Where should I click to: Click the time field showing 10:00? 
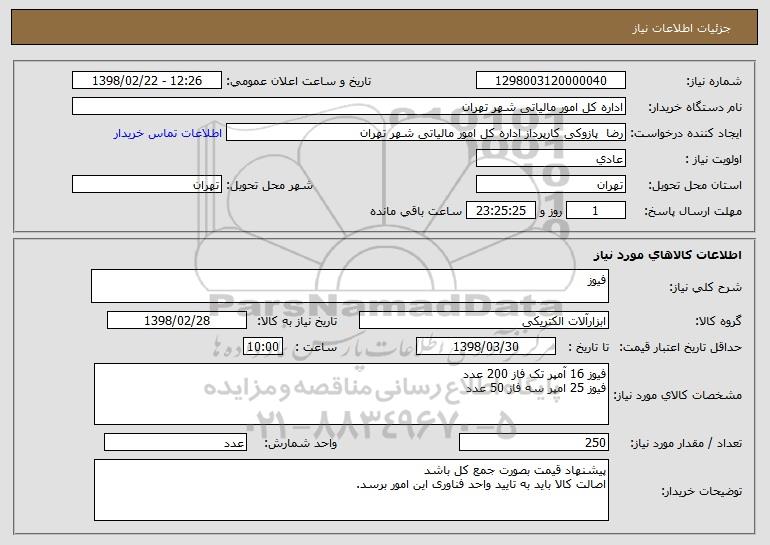[263, 347]
